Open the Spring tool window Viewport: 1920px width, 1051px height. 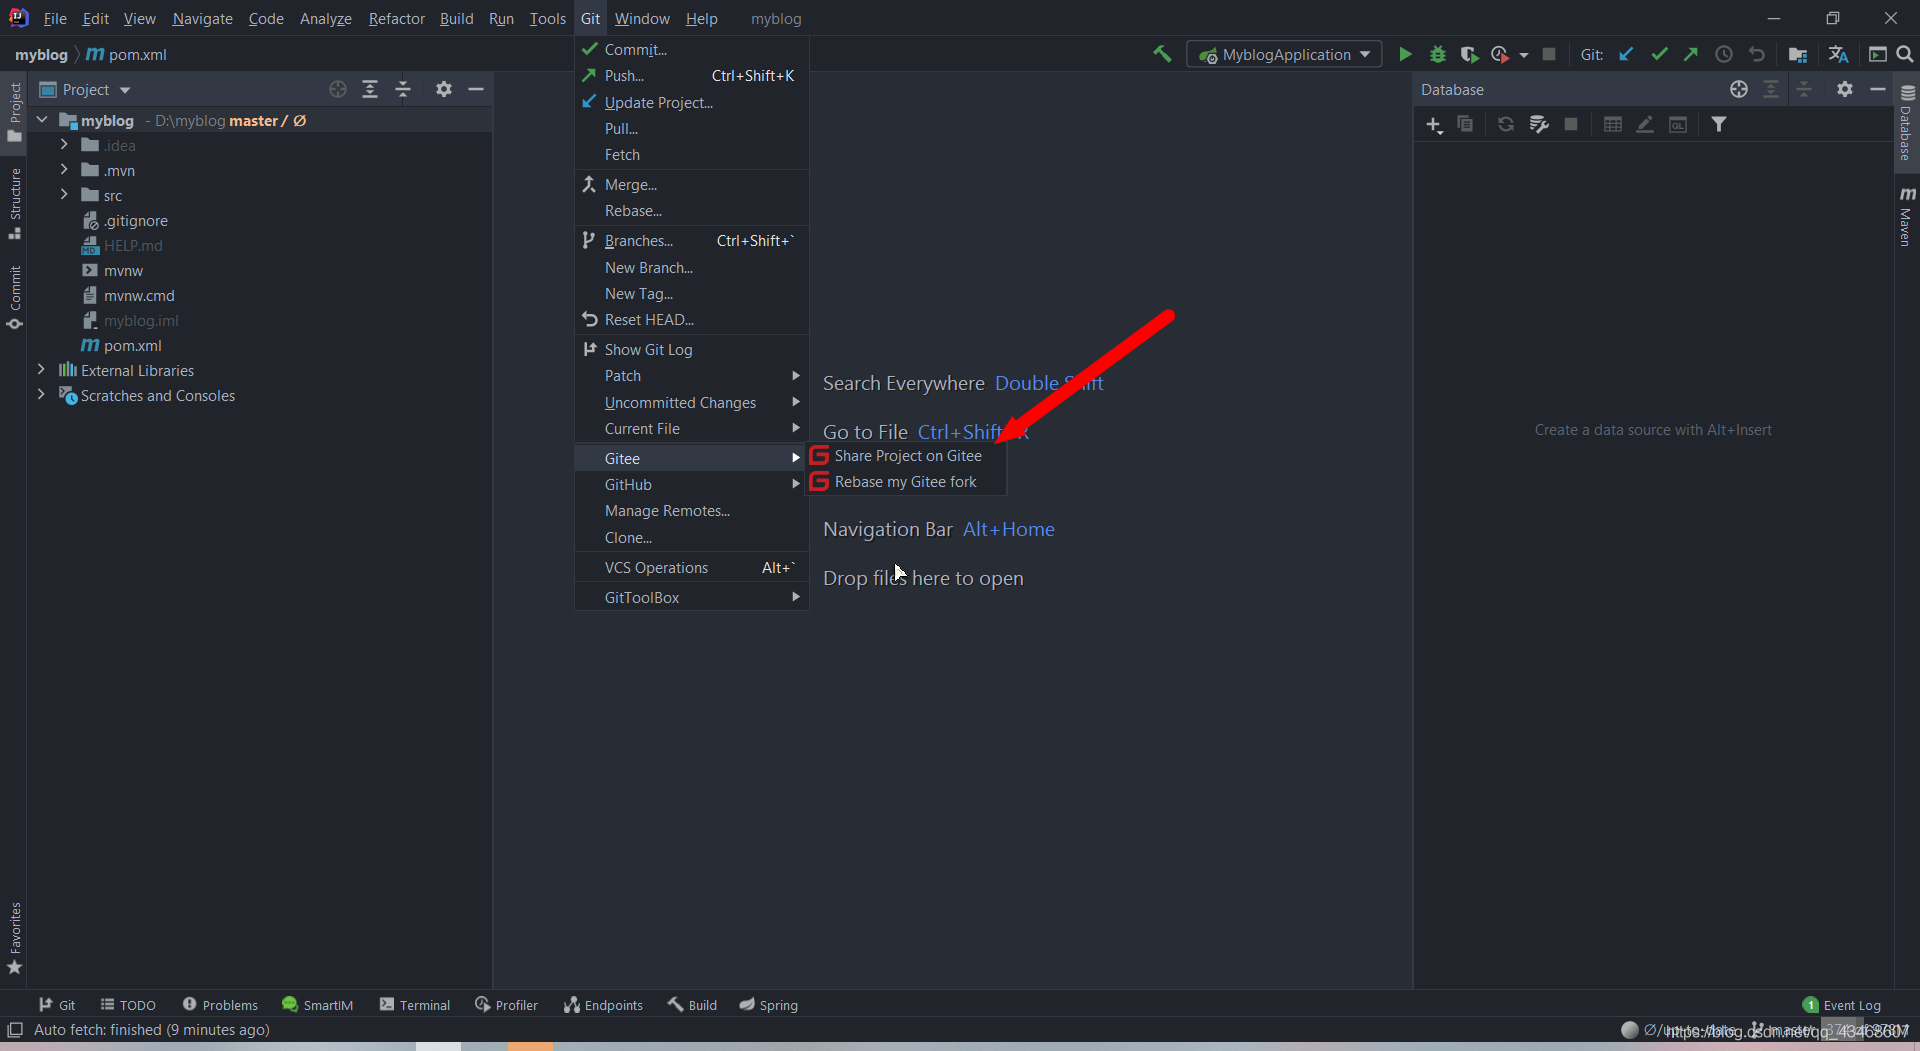pyautogui.click(x=768, y=1005)
